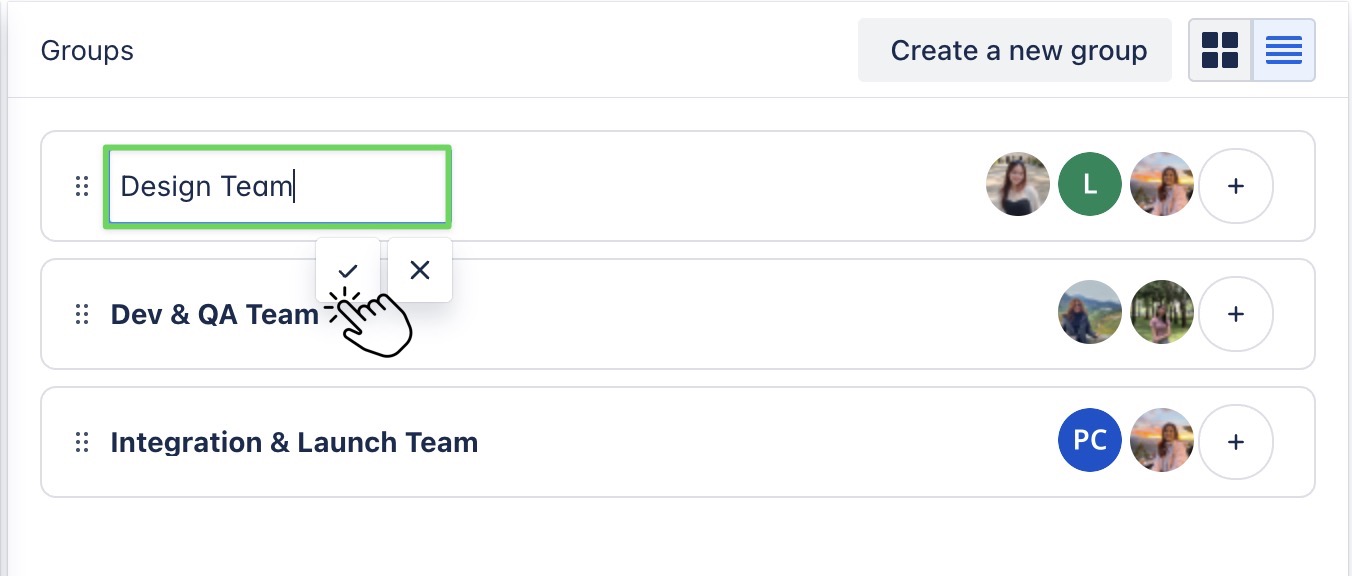Click the drag handle beside Integration & Launch Team

81,442
